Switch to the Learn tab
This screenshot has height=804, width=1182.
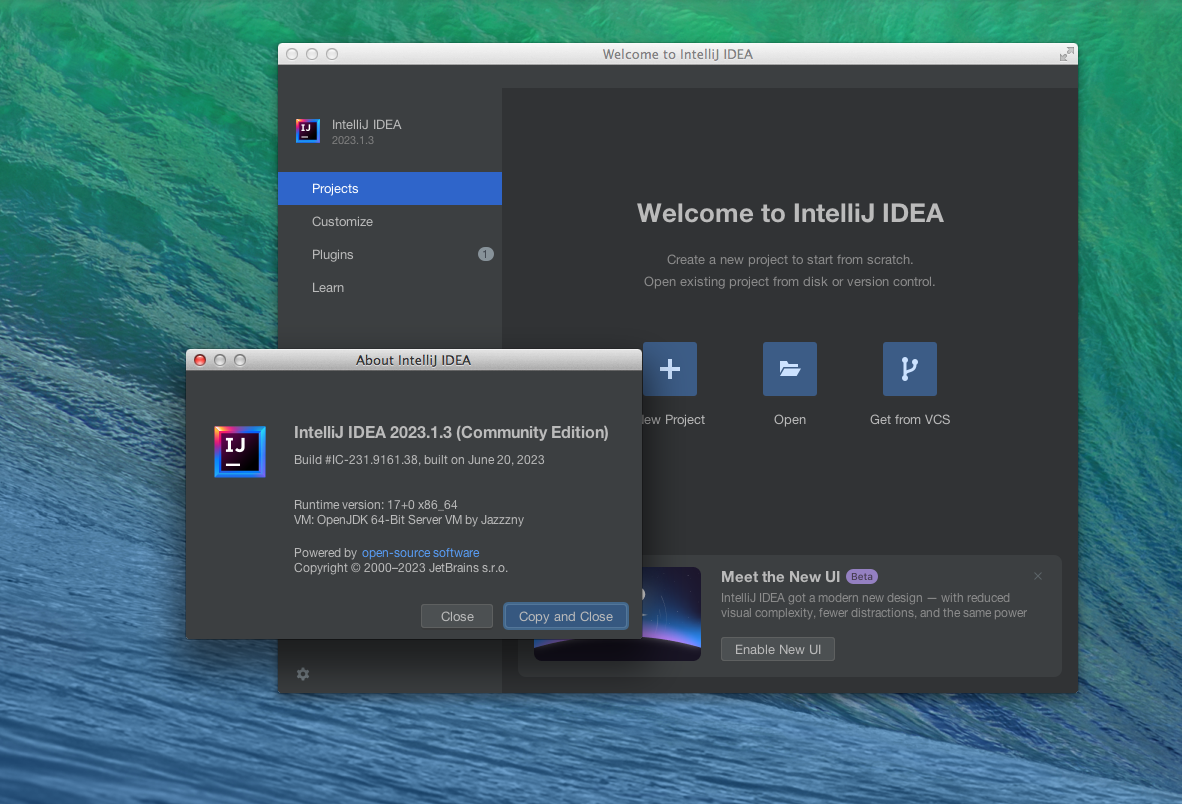tap(390, 288)
